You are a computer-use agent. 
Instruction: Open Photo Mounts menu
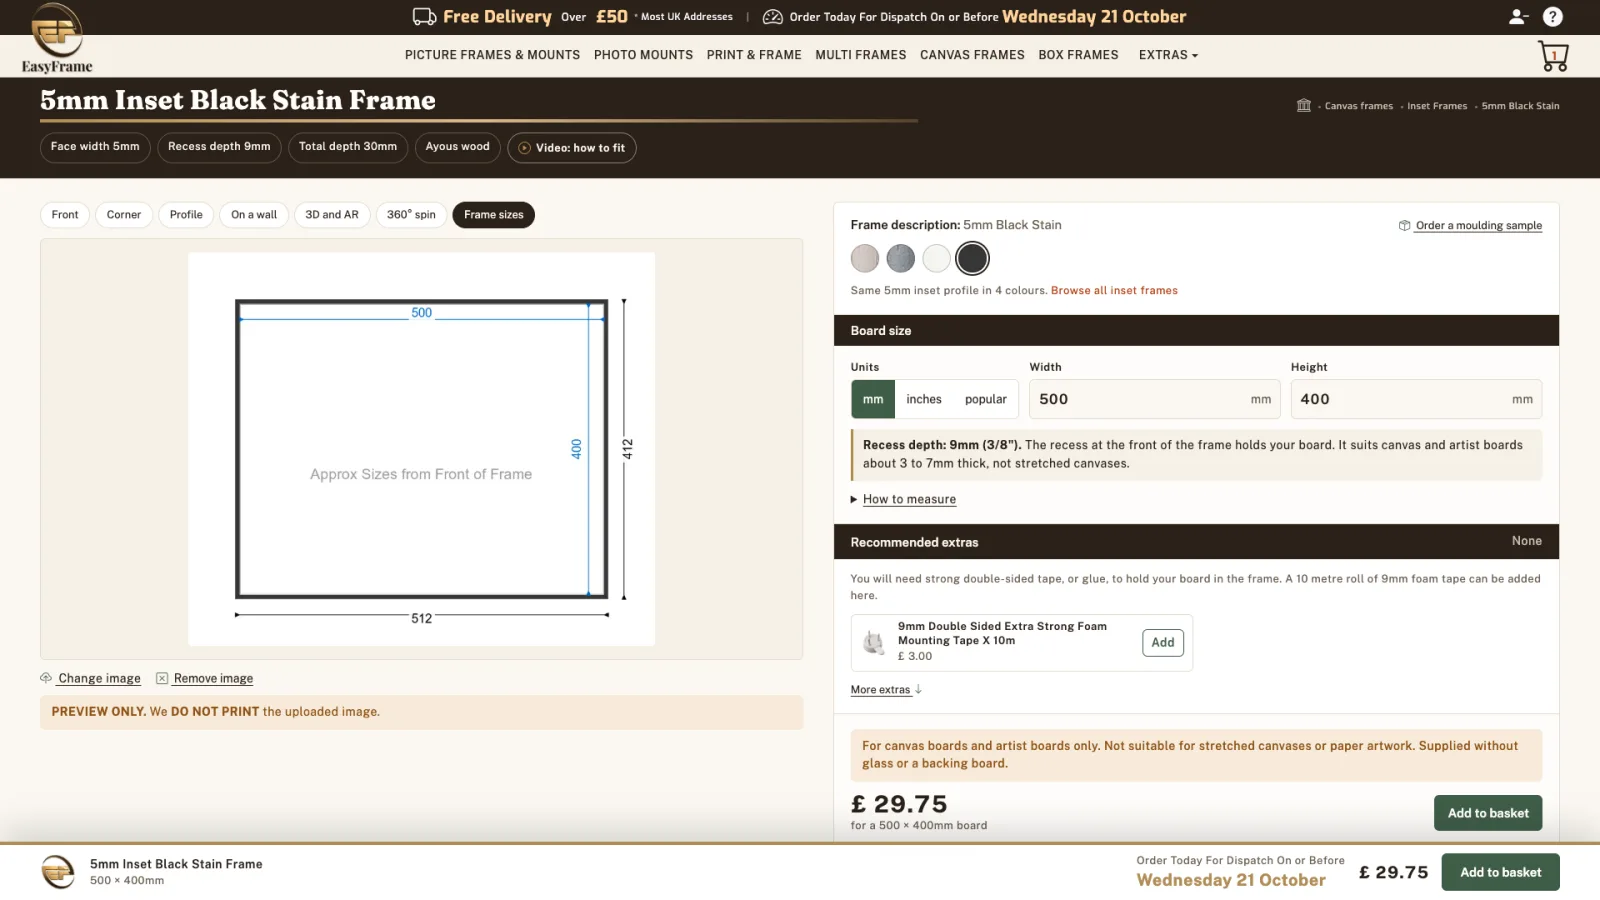643,55
